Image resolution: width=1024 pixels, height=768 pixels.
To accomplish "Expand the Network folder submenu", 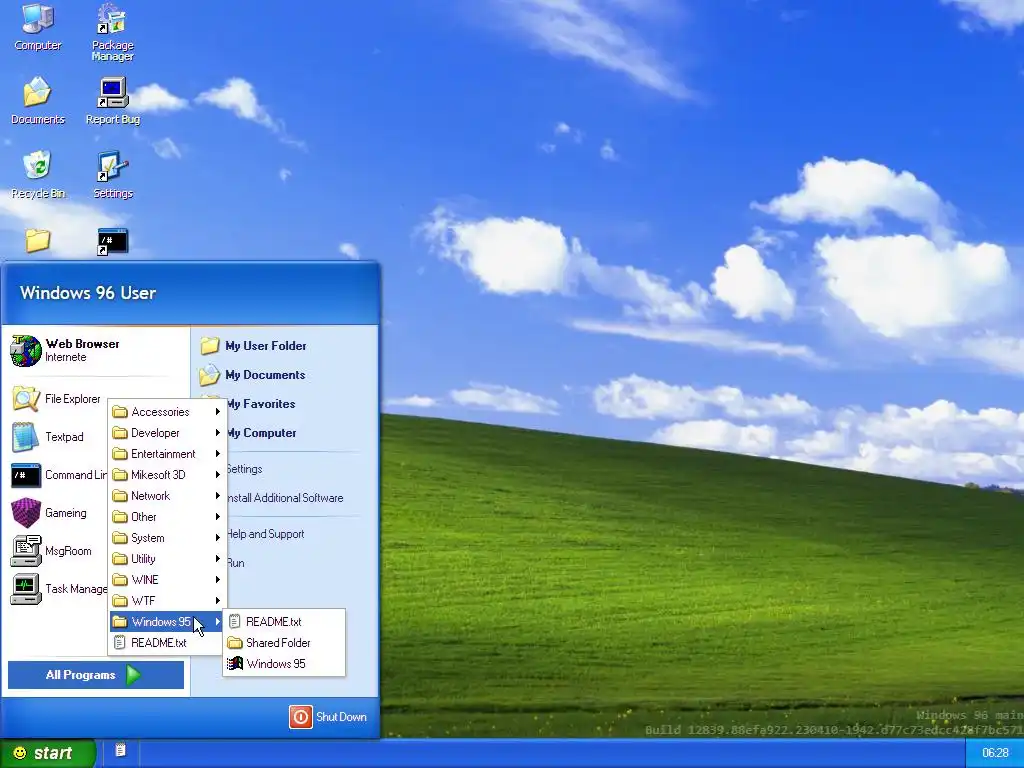I will click(167, 496).
